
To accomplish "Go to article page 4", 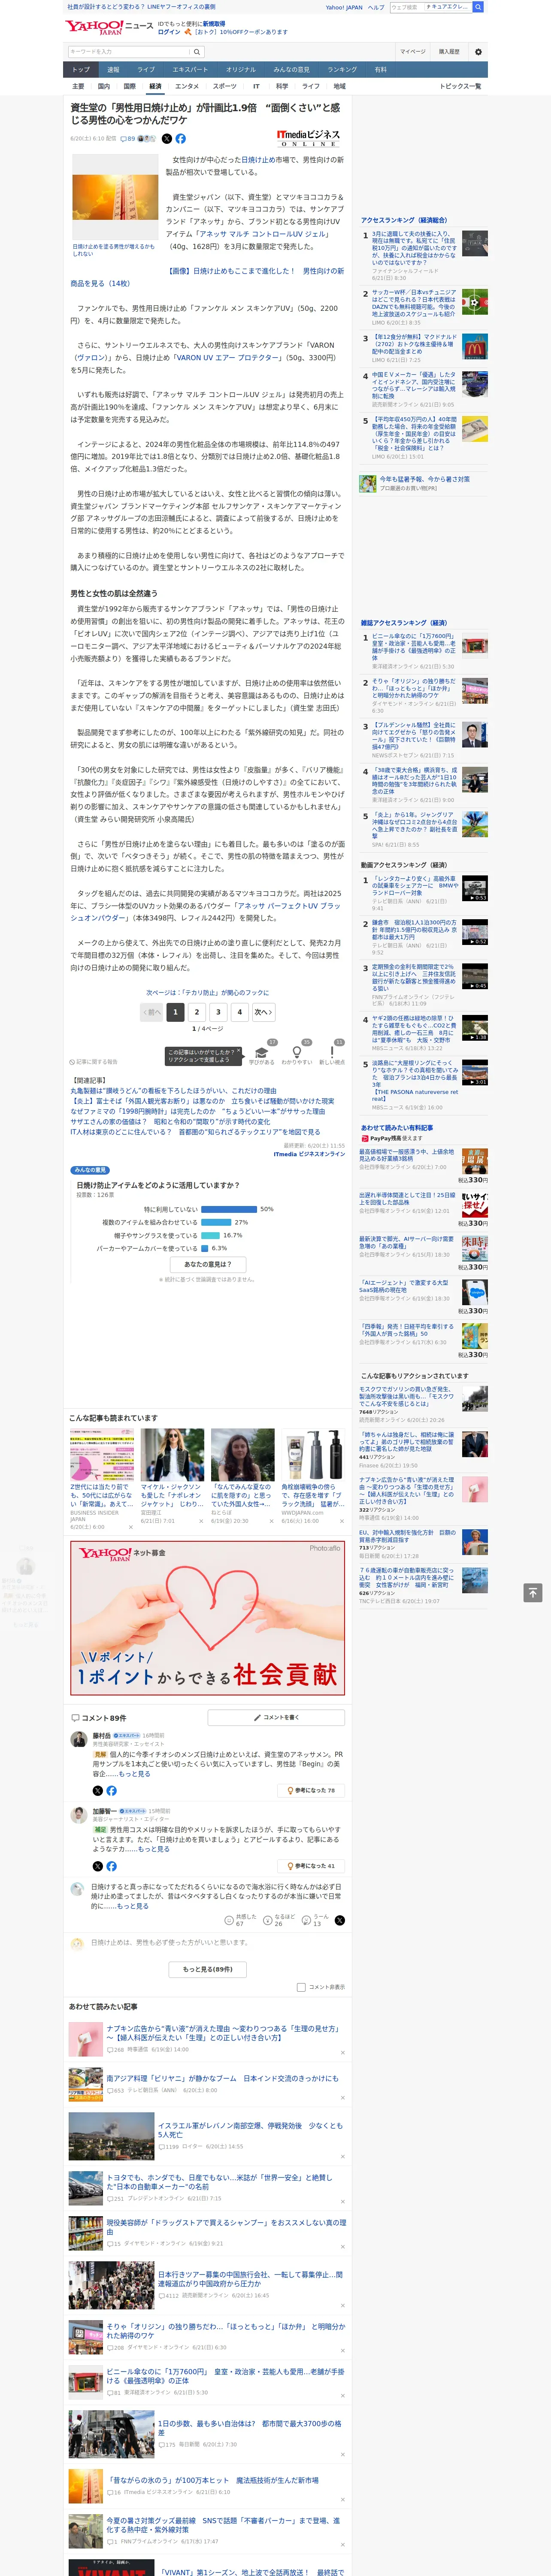I will pos(239,1012).
